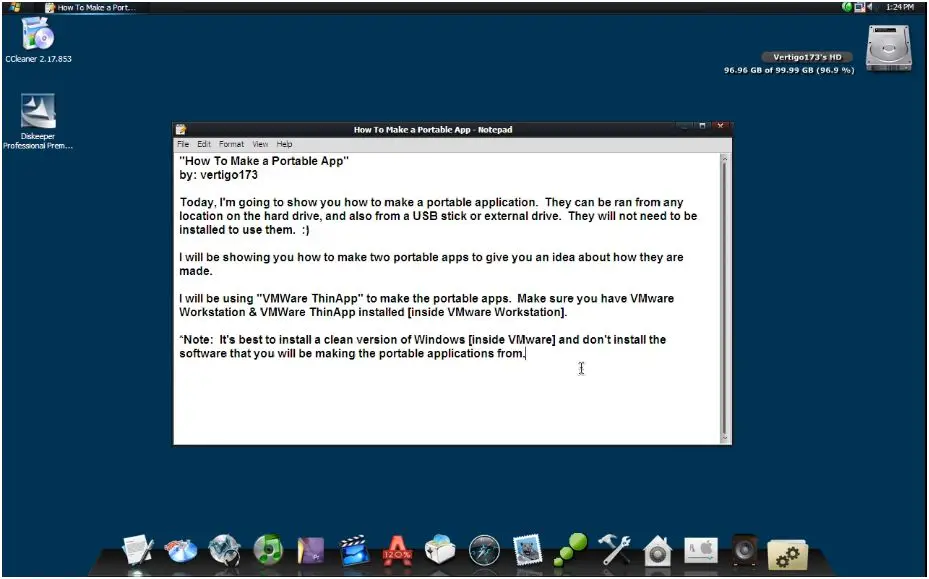The height and width of the screenshot is (579, 929).
Task: Open the Help menu in Notepad
Action: click(x=284, y=144)
